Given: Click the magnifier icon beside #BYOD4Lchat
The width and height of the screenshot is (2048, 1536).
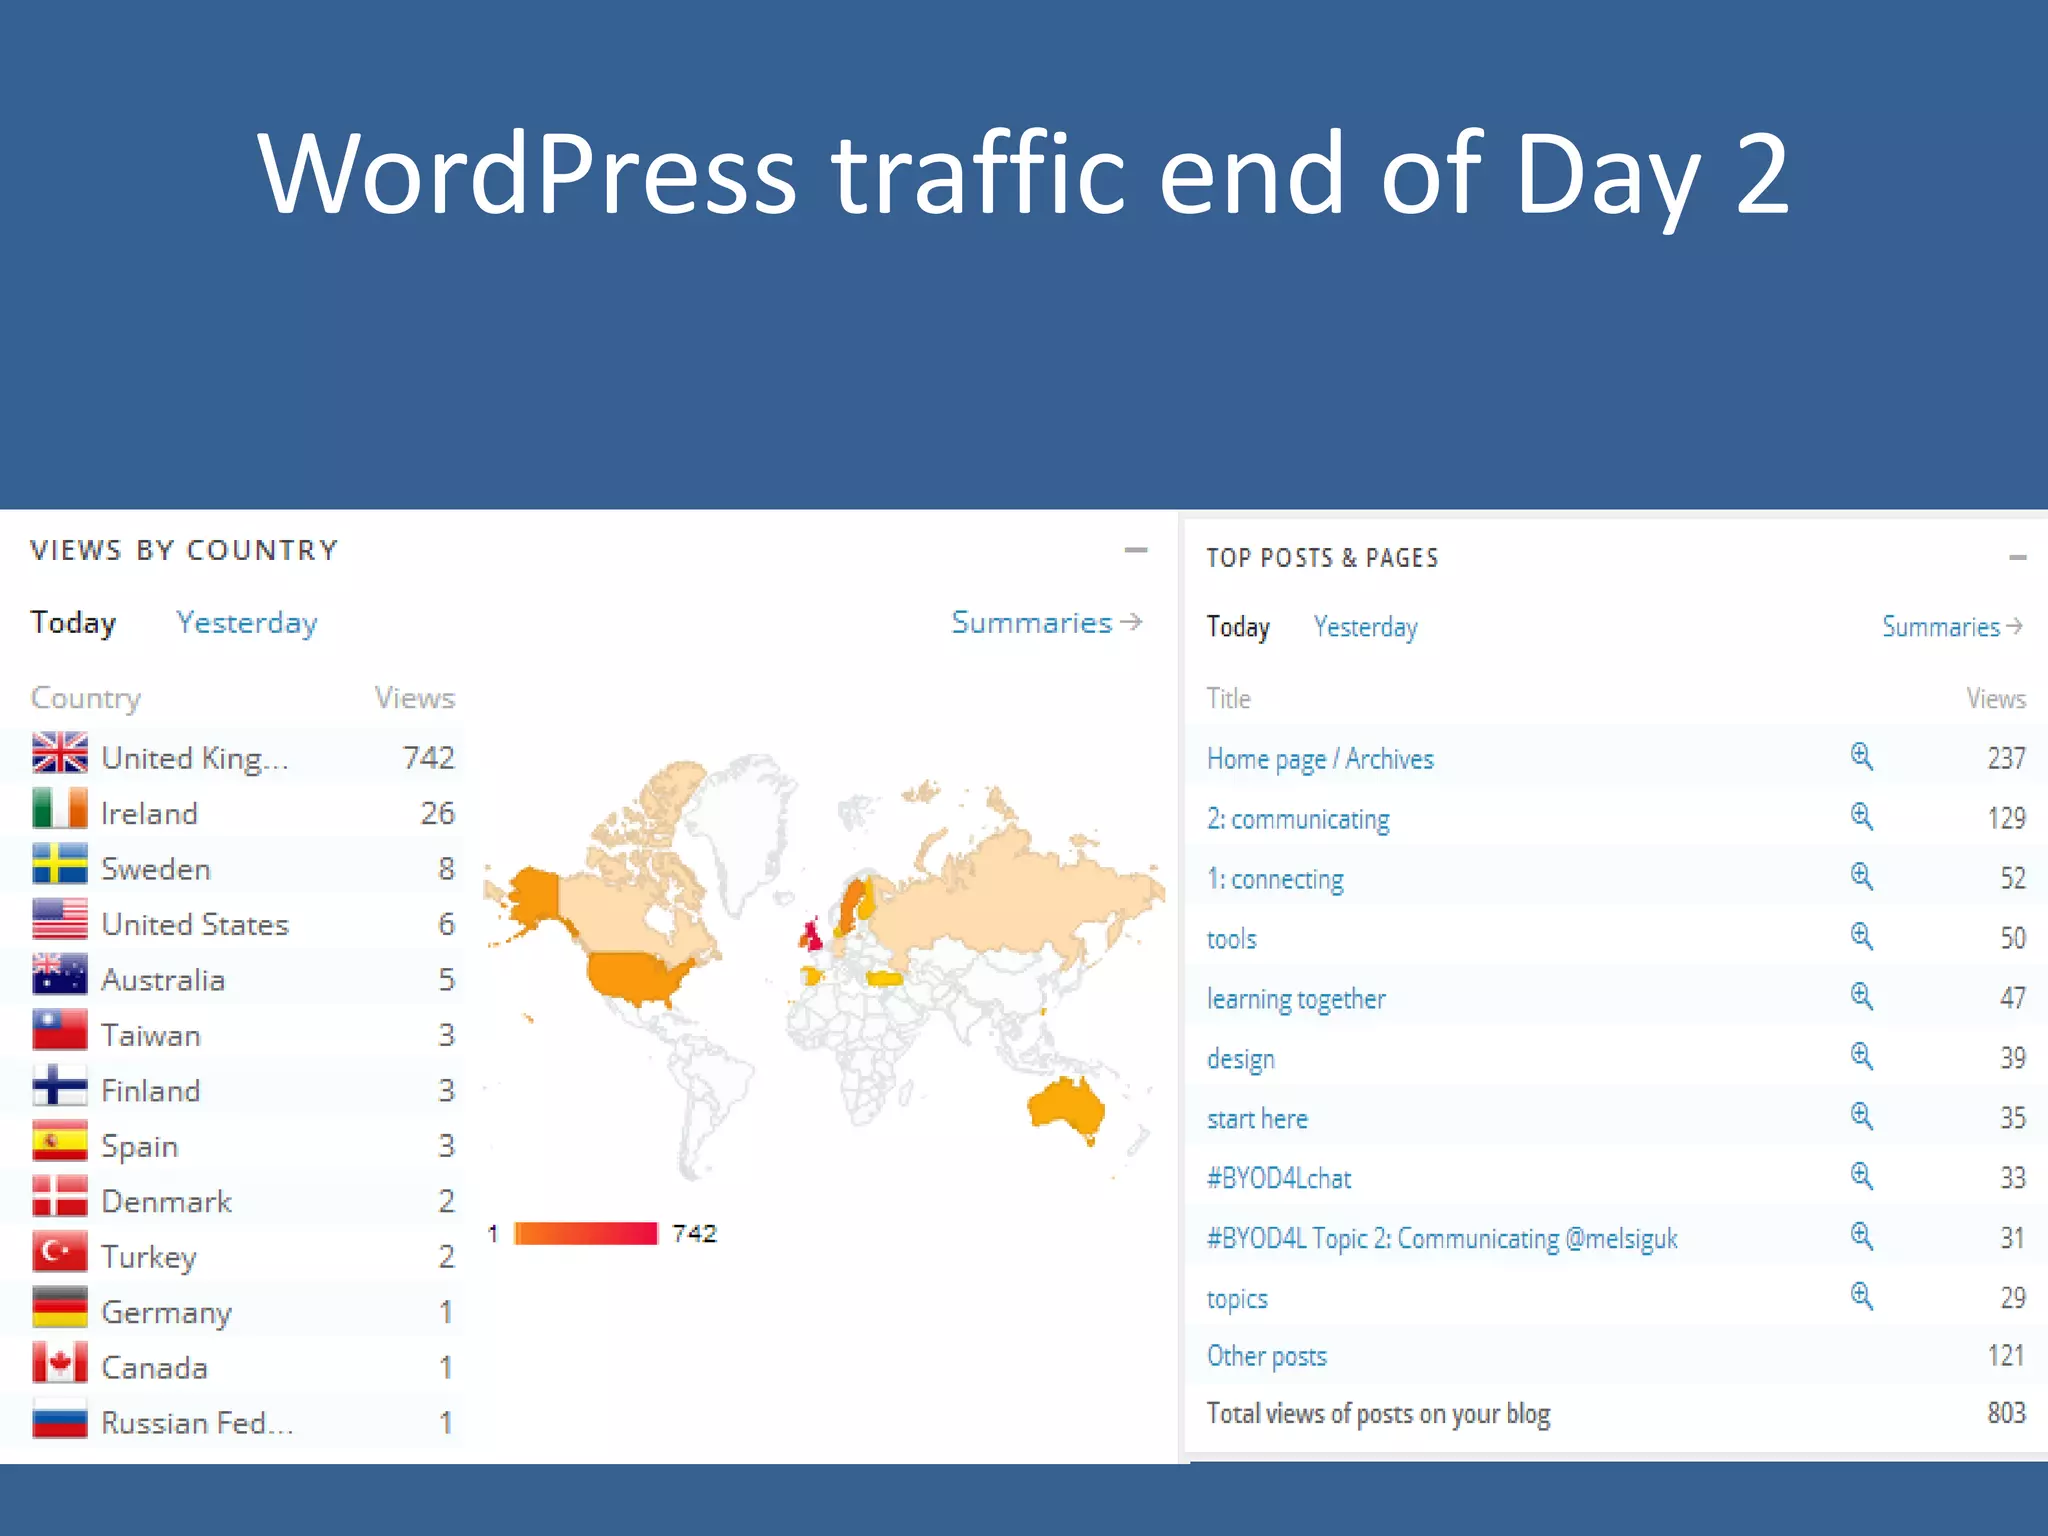Looking at the screenshot, I should 1861,1176.
